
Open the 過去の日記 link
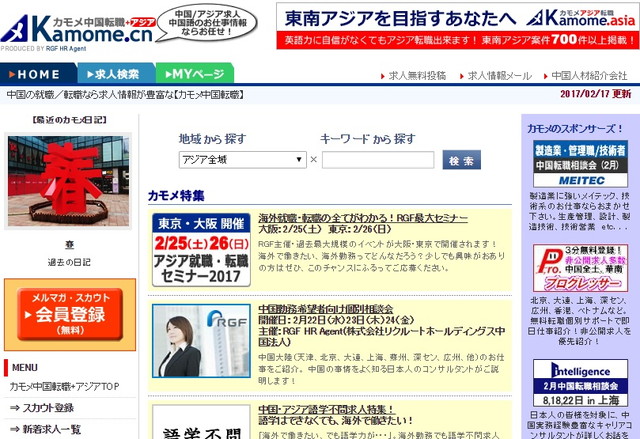[x=67, y=262]
